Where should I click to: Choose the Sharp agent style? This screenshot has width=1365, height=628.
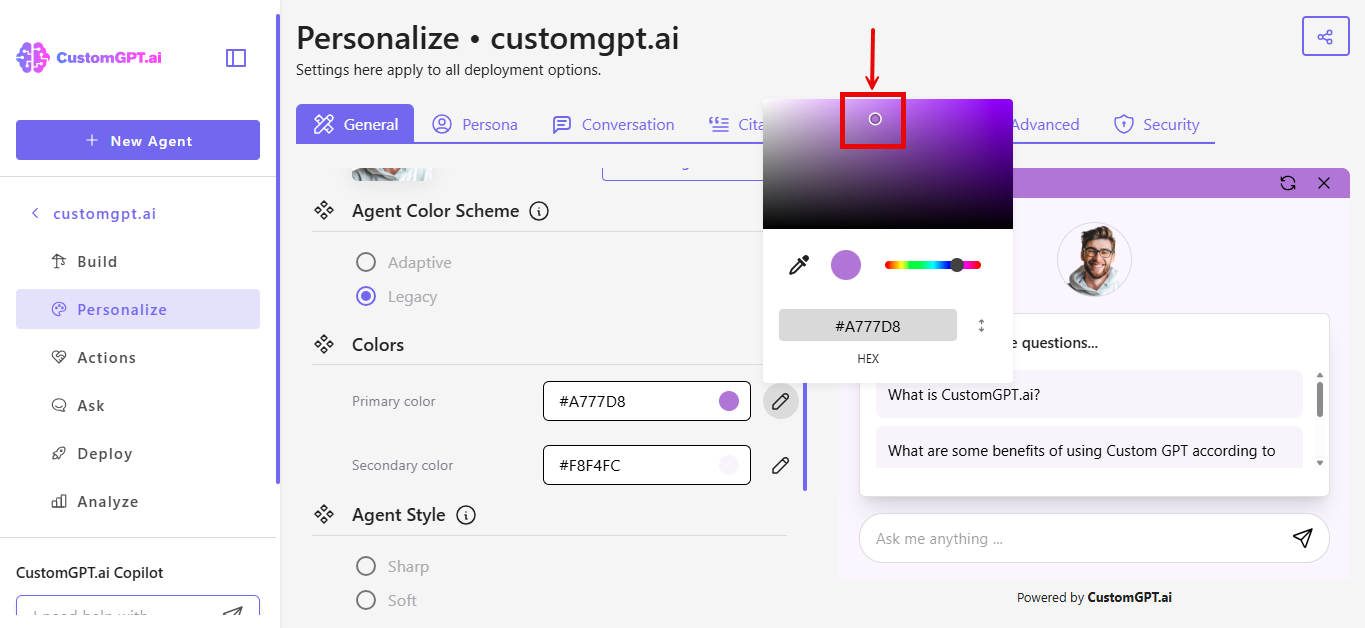click(366, 566)
